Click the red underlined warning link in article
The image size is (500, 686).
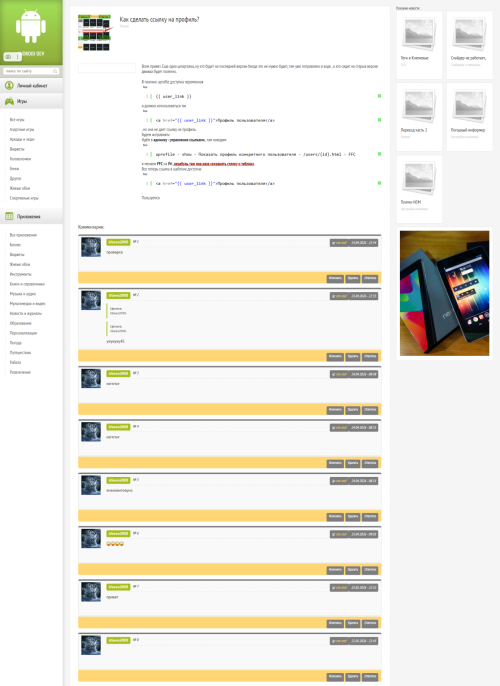click(213, 164)
